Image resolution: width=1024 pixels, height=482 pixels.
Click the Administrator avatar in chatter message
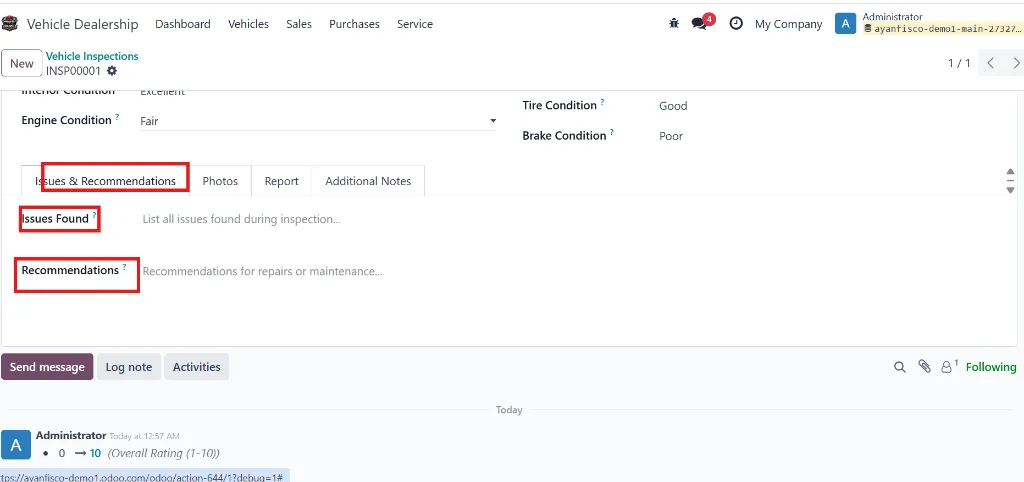[16, 445]
